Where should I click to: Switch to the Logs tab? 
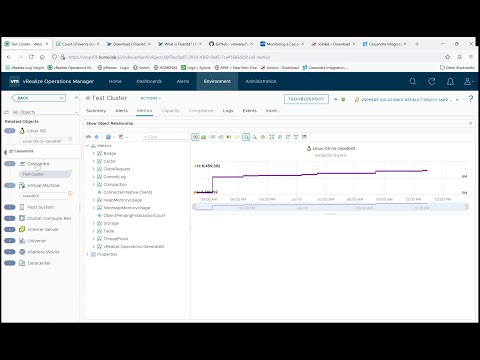tap(228, 110)
